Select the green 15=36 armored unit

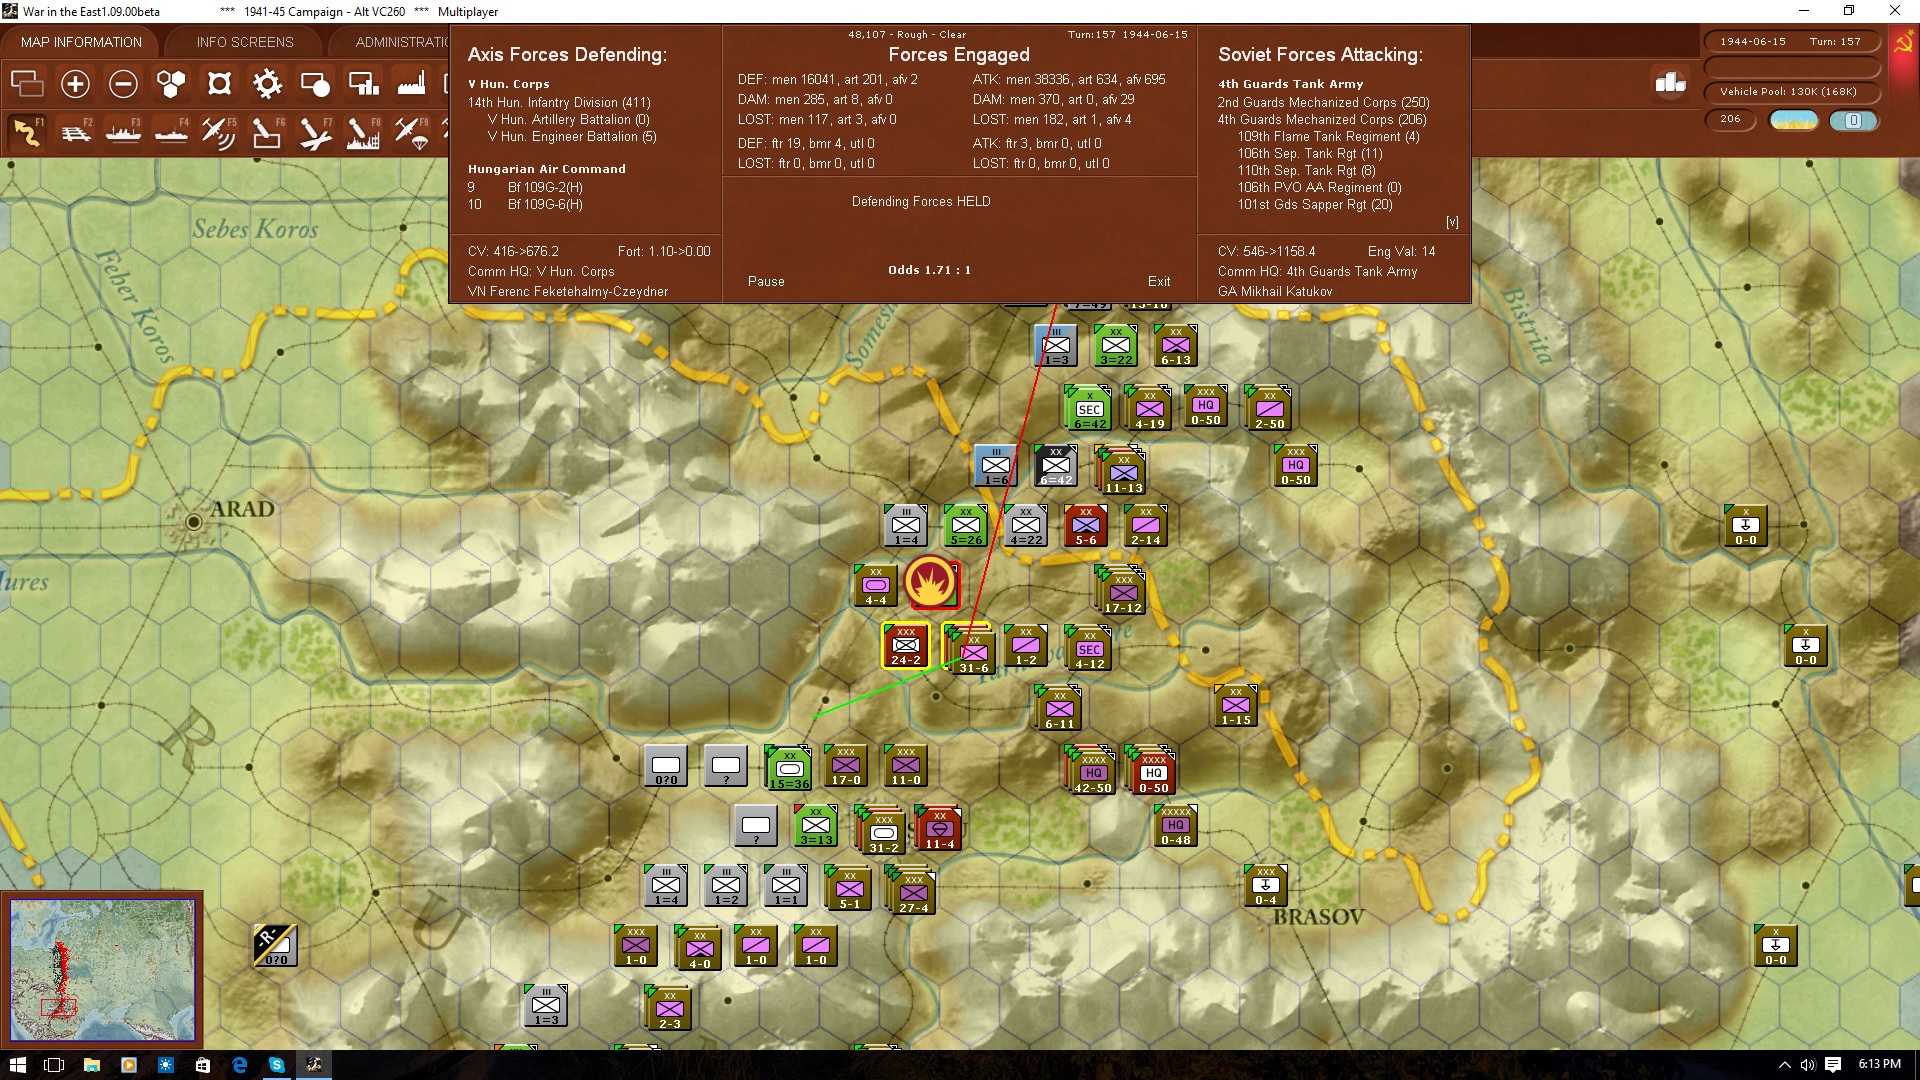[789, 768]
